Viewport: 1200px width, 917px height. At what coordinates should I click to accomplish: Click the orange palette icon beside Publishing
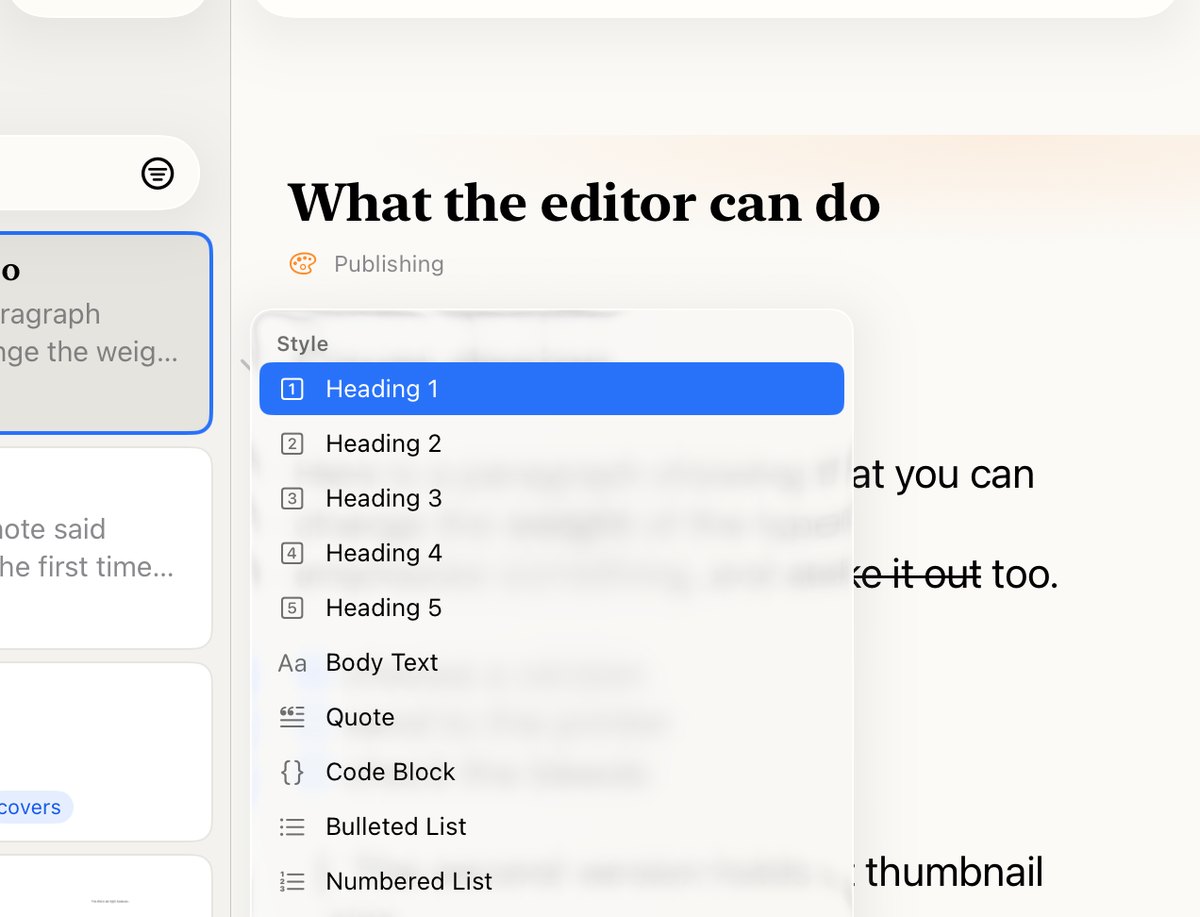coord(303,264)
